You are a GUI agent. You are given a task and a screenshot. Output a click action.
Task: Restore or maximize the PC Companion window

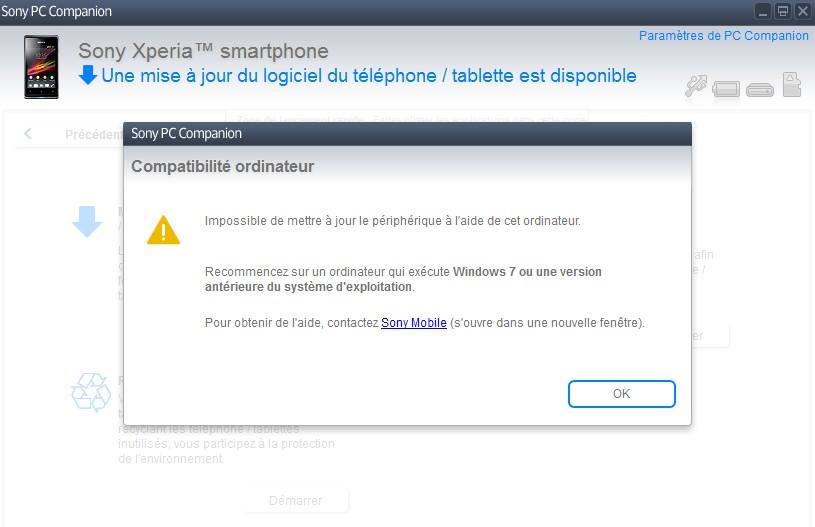[782, 11]
